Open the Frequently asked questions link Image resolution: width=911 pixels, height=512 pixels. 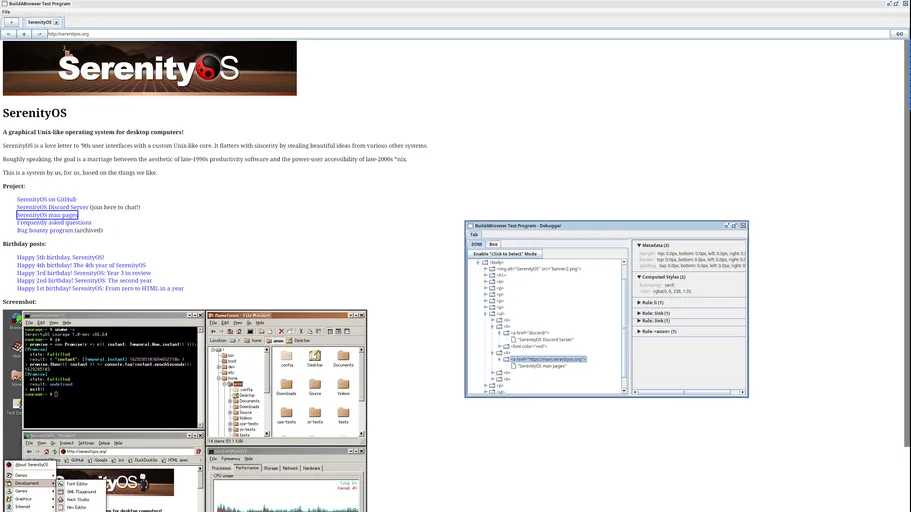point(54,223)
